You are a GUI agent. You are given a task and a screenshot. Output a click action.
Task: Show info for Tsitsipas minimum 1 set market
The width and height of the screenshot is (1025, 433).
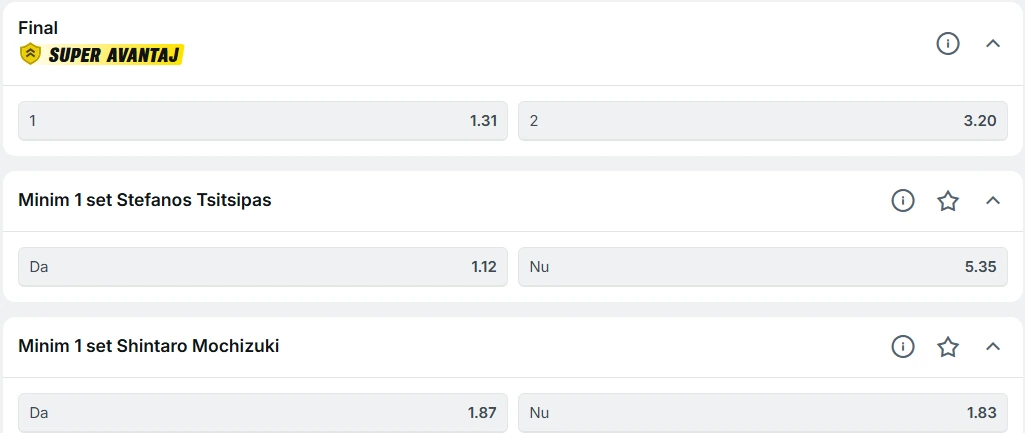pos(903,201)
